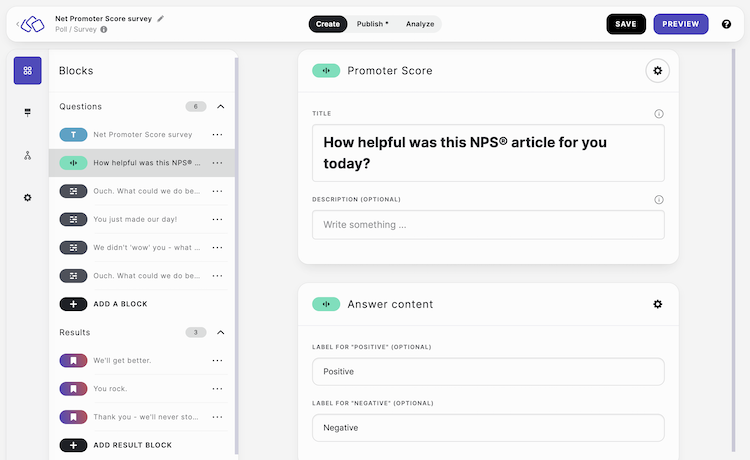Click the text block icon beside Net Promoter Score survey
Image resolution: width=750 pixels, height=460 pixels.
(x=73, y=135)
